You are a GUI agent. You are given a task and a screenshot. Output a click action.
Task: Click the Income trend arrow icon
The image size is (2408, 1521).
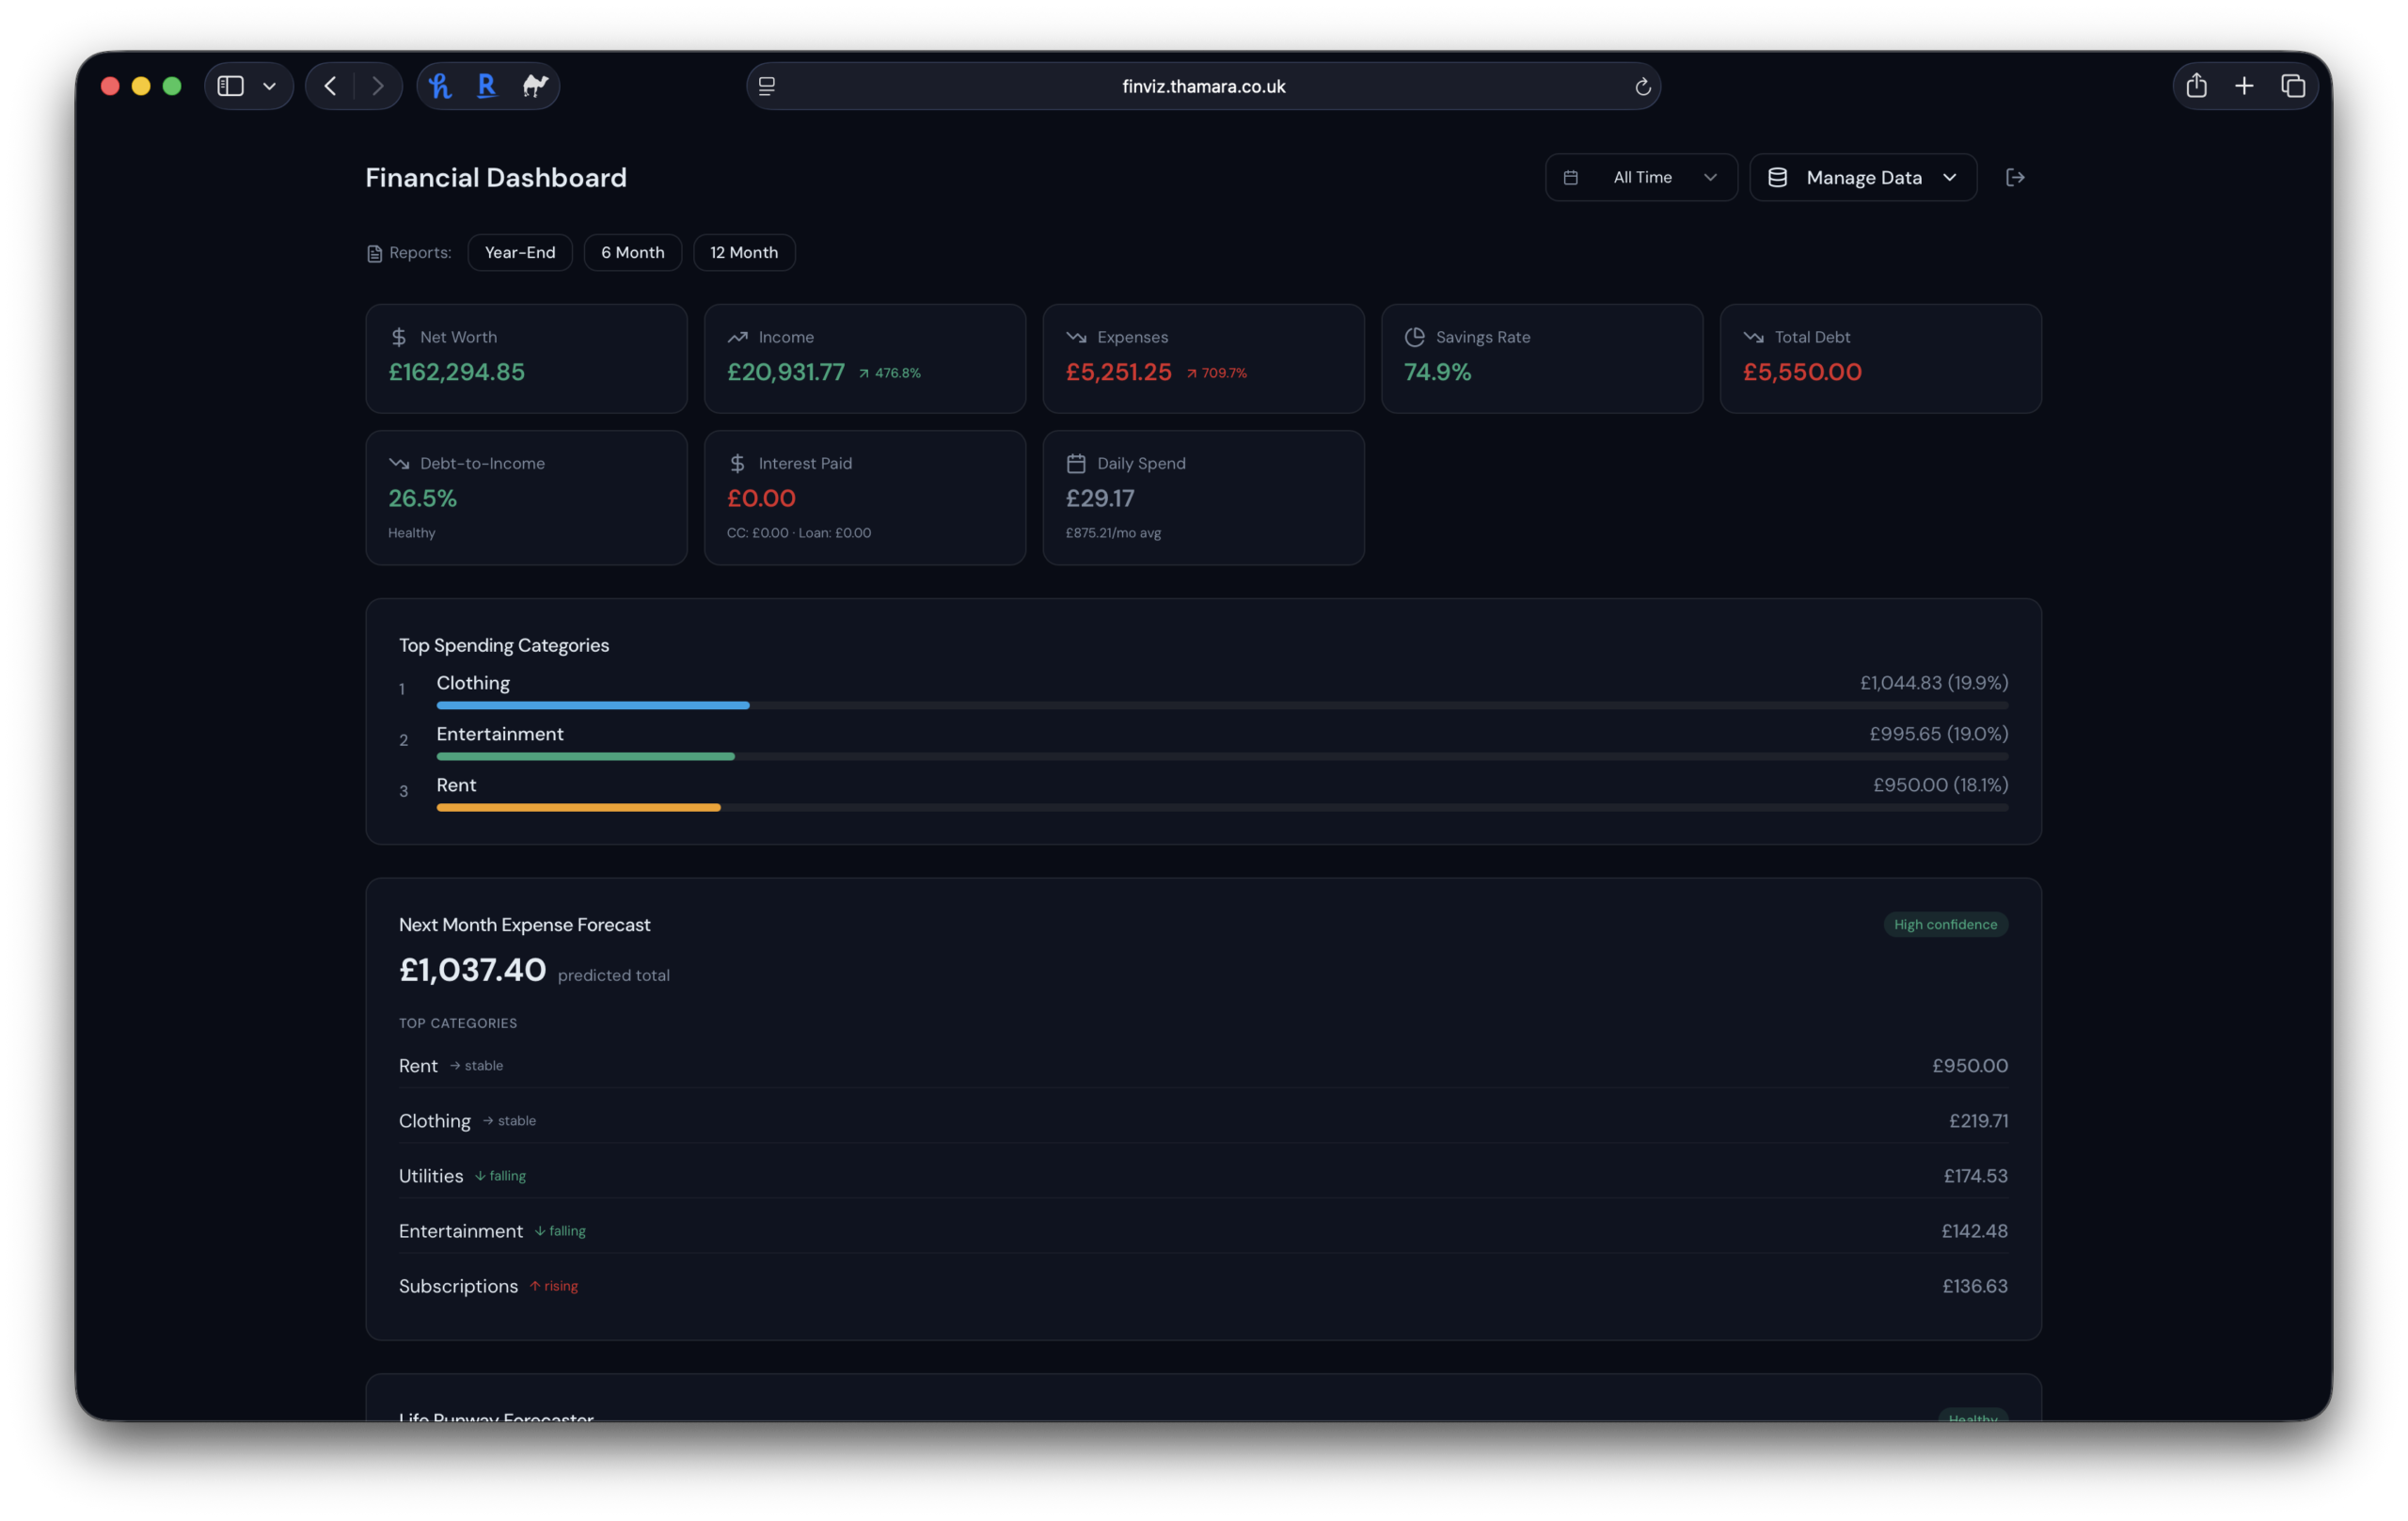(x=738, y=337)
